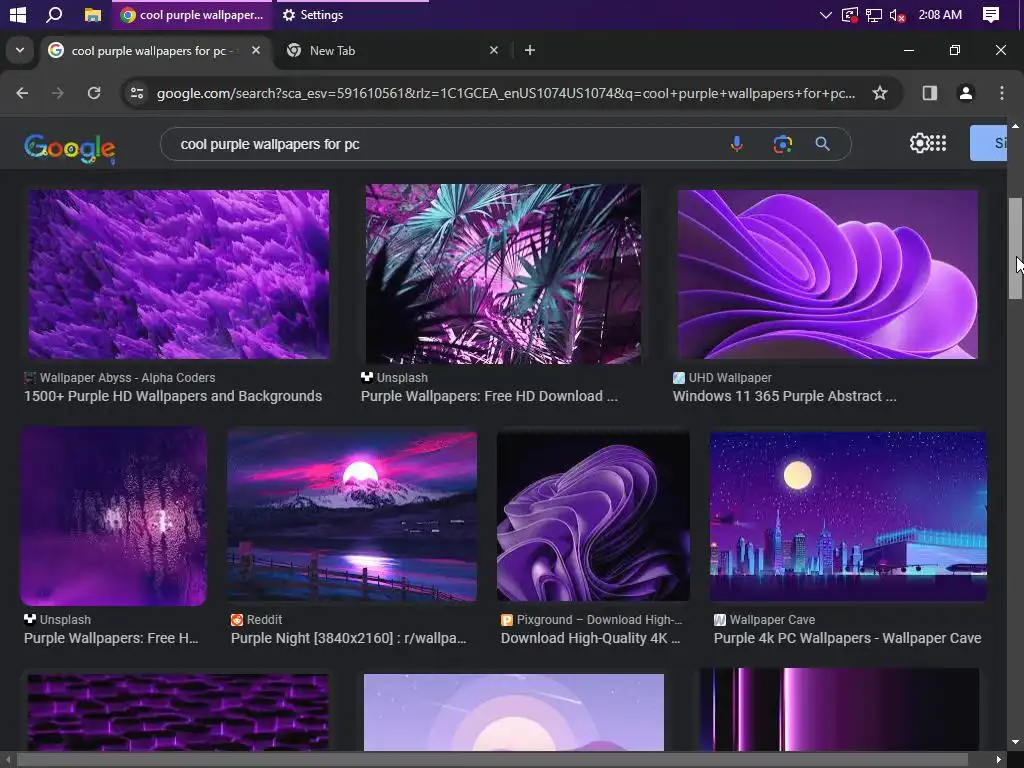Open purple hexagon pattern image
This screenshot has height=768, width=1024.
pyautogui.click(x=178, y=712)
